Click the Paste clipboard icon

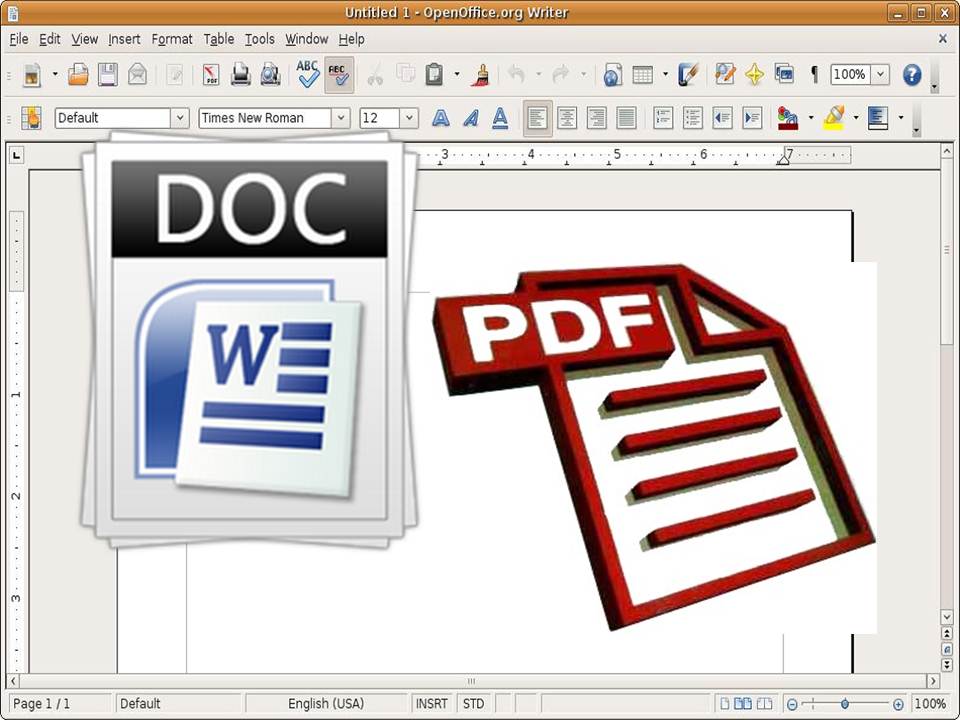coord(434,74)
